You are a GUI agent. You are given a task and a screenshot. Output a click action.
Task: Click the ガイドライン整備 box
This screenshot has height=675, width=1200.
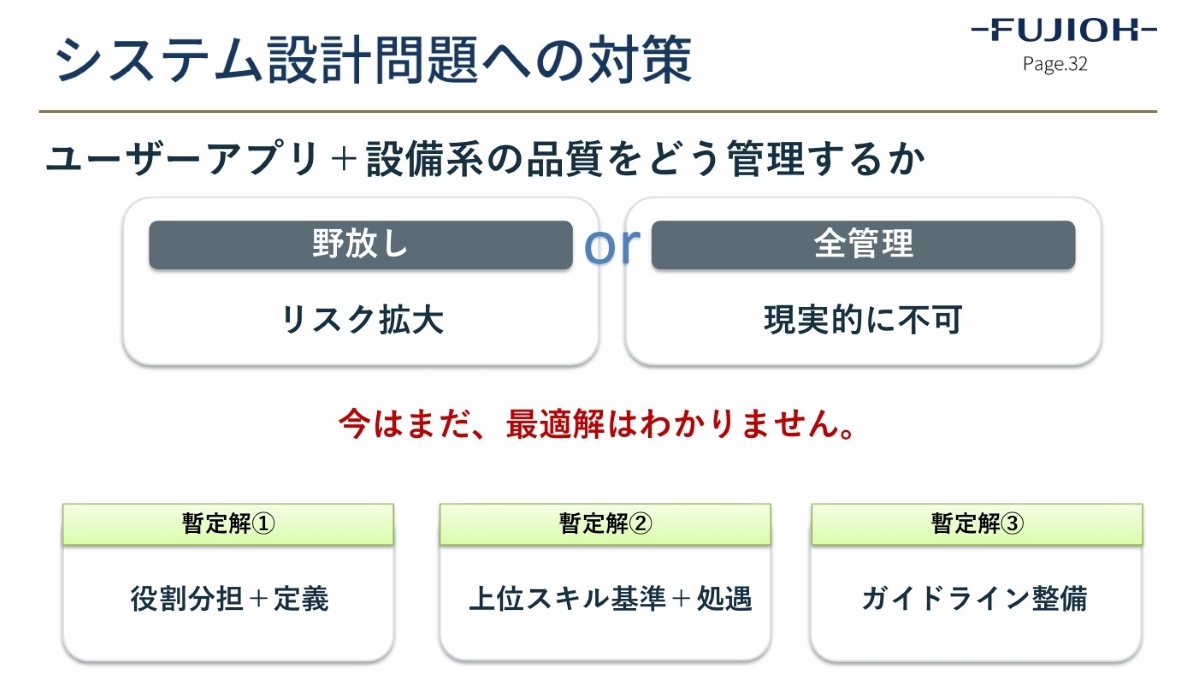977,603
